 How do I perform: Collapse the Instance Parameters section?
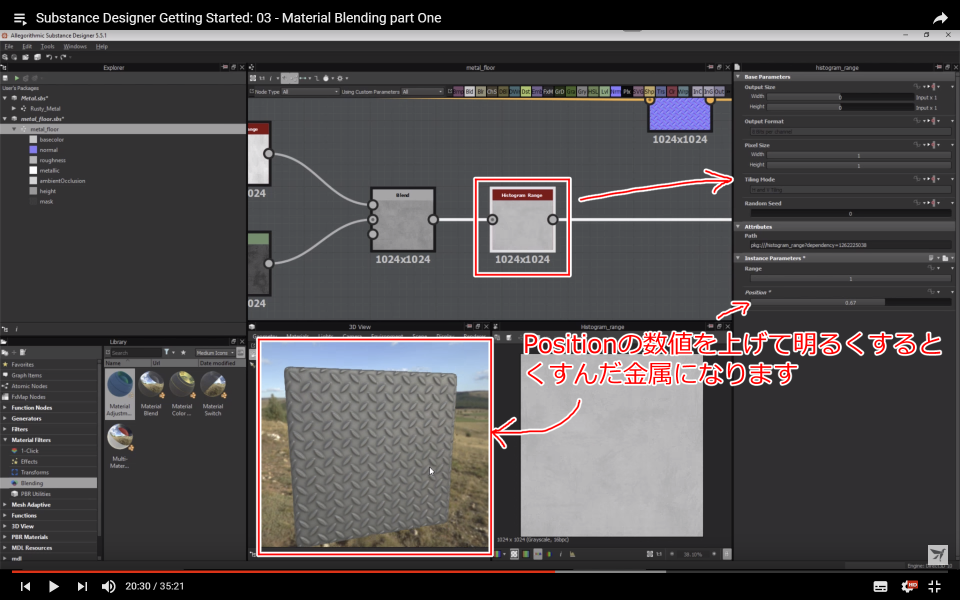coord(738,258)
